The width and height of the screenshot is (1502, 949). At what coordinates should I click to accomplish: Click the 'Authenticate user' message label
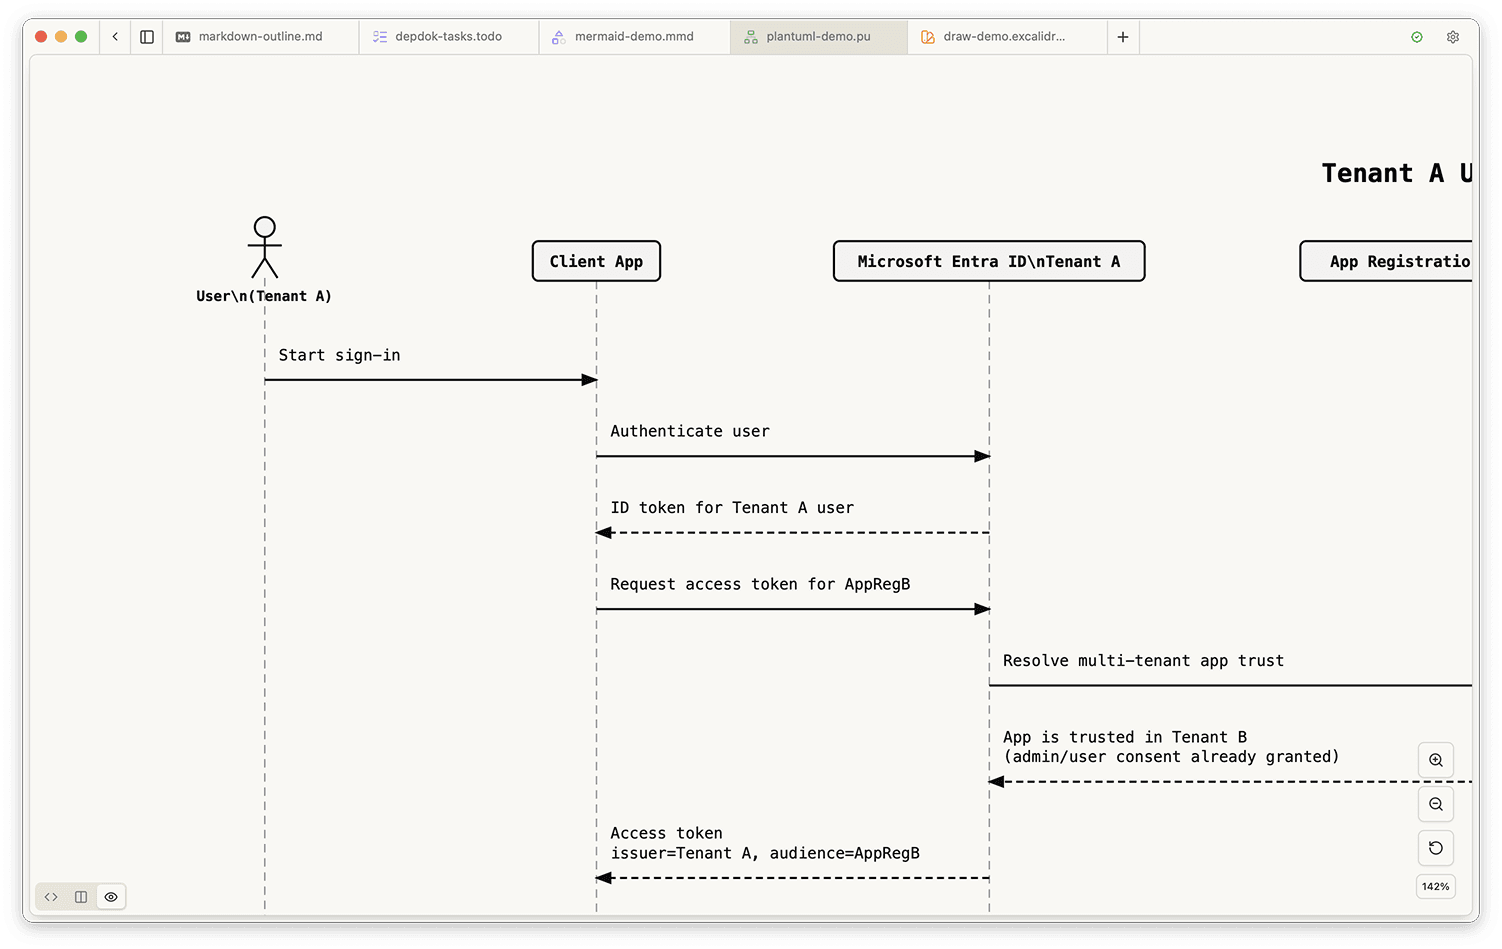[690, 431]
